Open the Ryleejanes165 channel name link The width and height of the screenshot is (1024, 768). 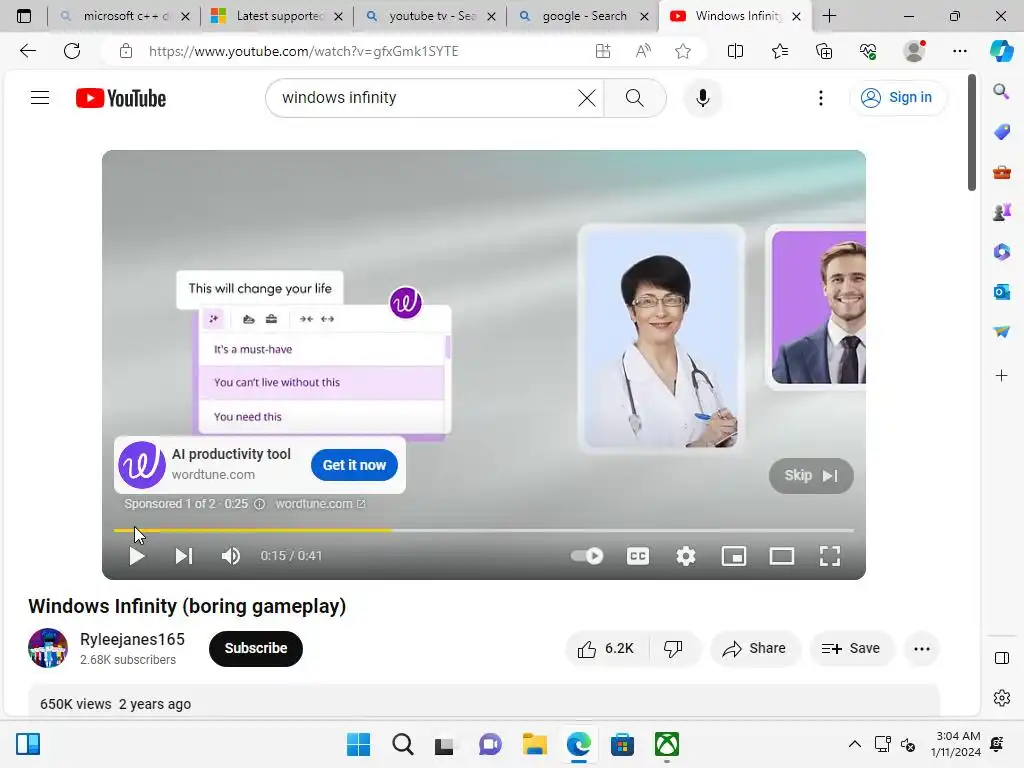tap(133, 639)
